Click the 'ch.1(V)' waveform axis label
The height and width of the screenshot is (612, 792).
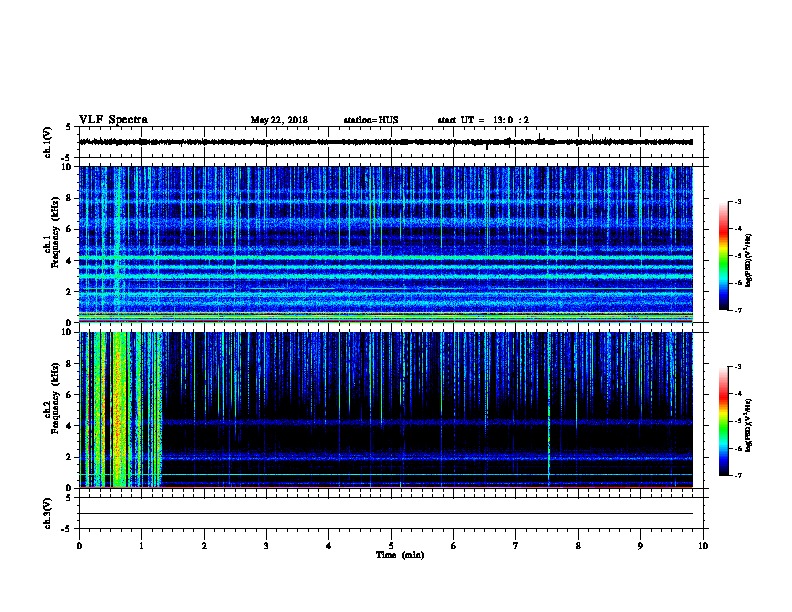coord(47,142)
